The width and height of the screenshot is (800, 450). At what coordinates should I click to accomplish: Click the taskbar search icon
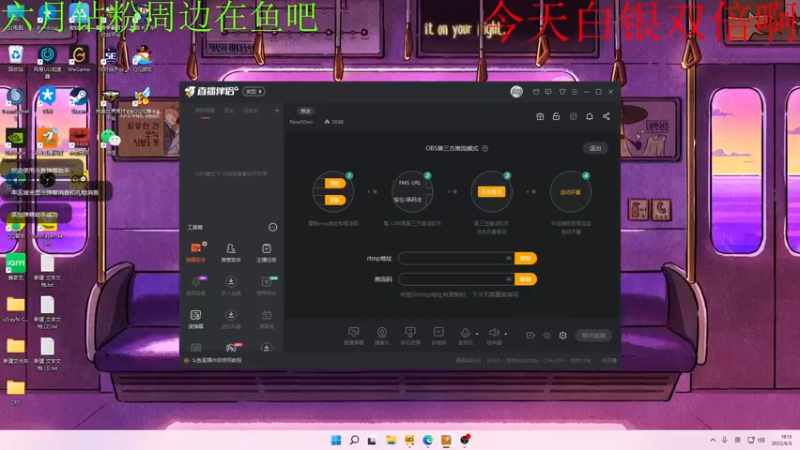pyautogui.click(x=354, y=440)
